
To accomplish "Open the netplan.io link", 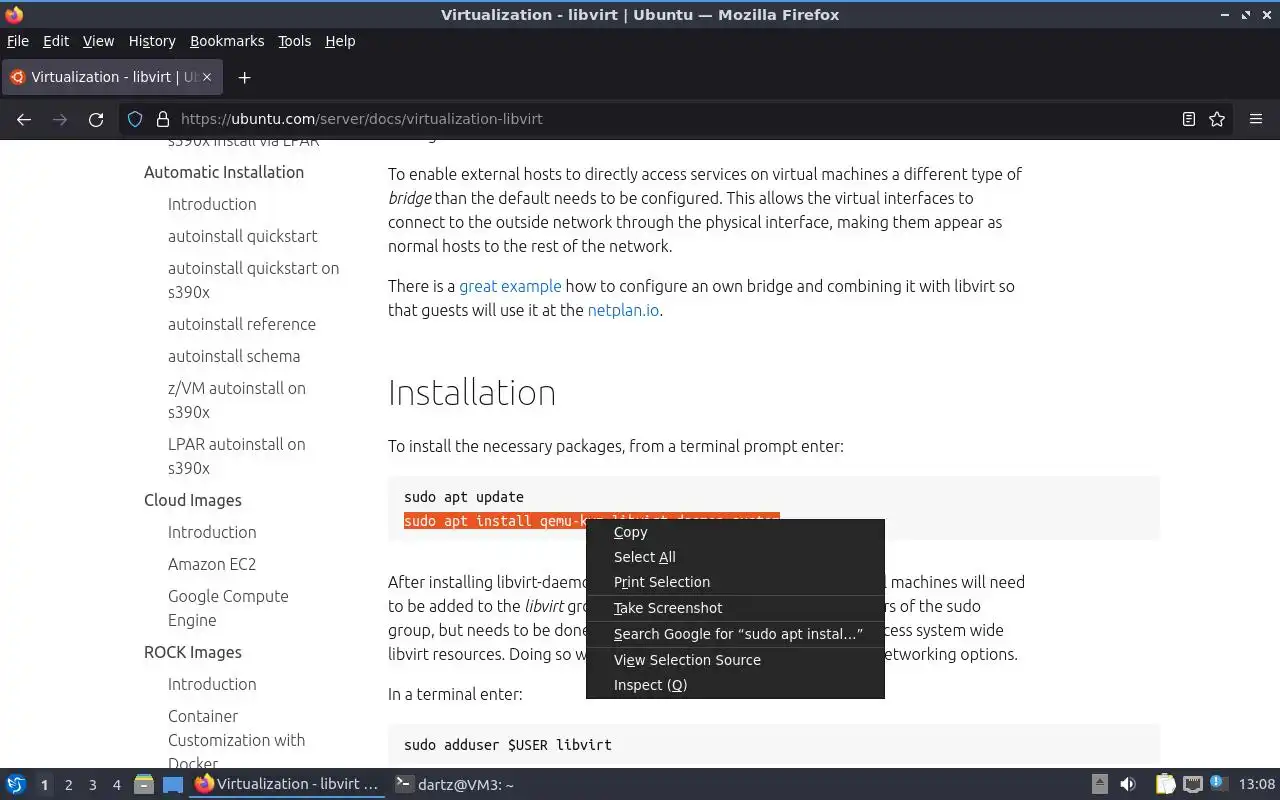I will point(623,310).
